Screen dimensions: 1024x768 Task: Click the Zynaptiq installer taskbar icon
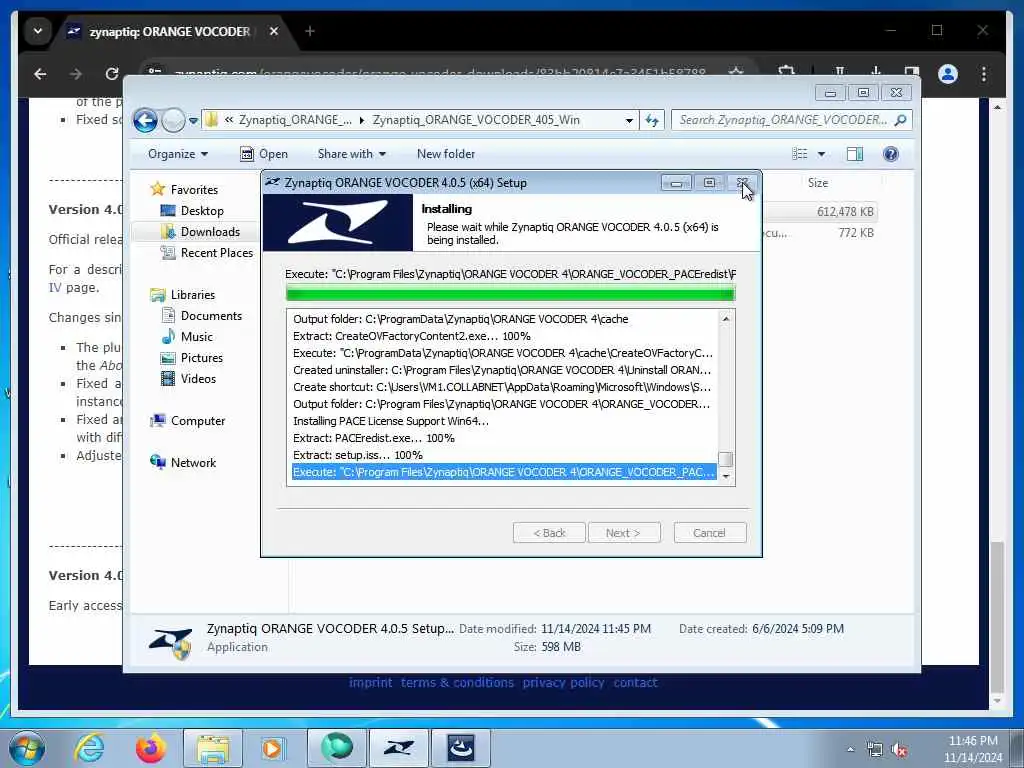[399, 748]
